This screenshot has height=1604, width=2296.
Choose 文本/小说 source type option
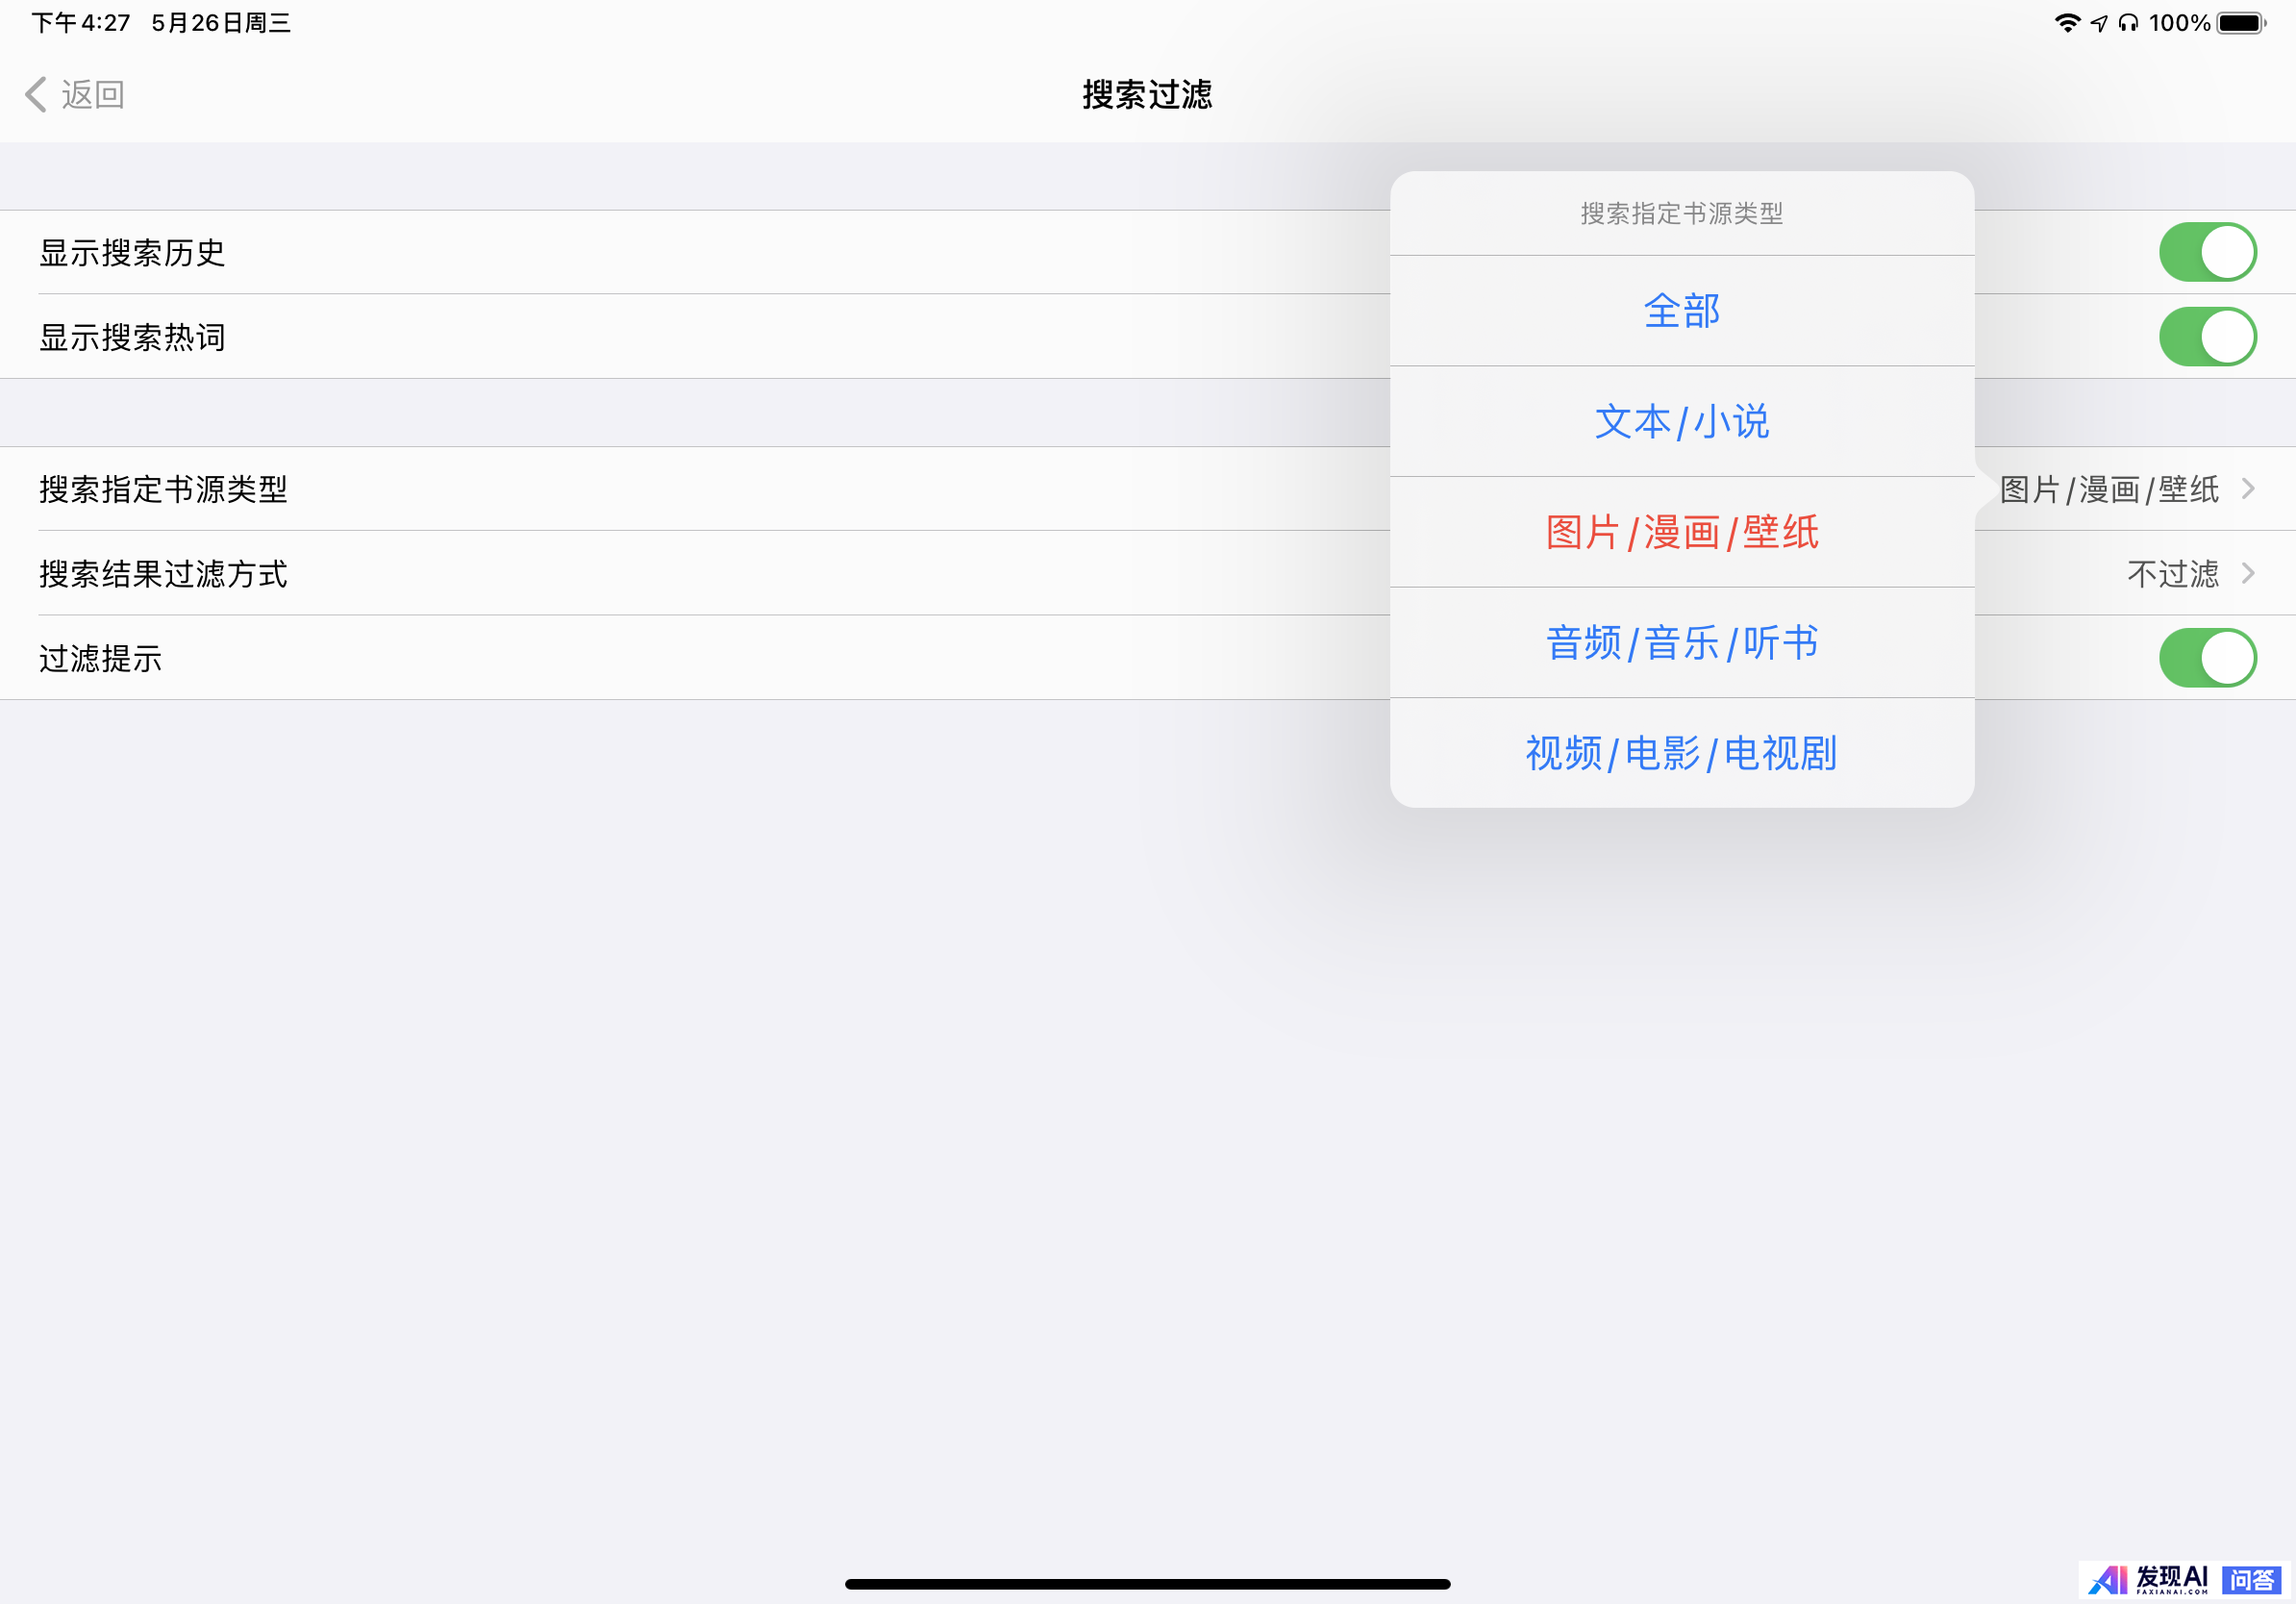click(1681, 422)
